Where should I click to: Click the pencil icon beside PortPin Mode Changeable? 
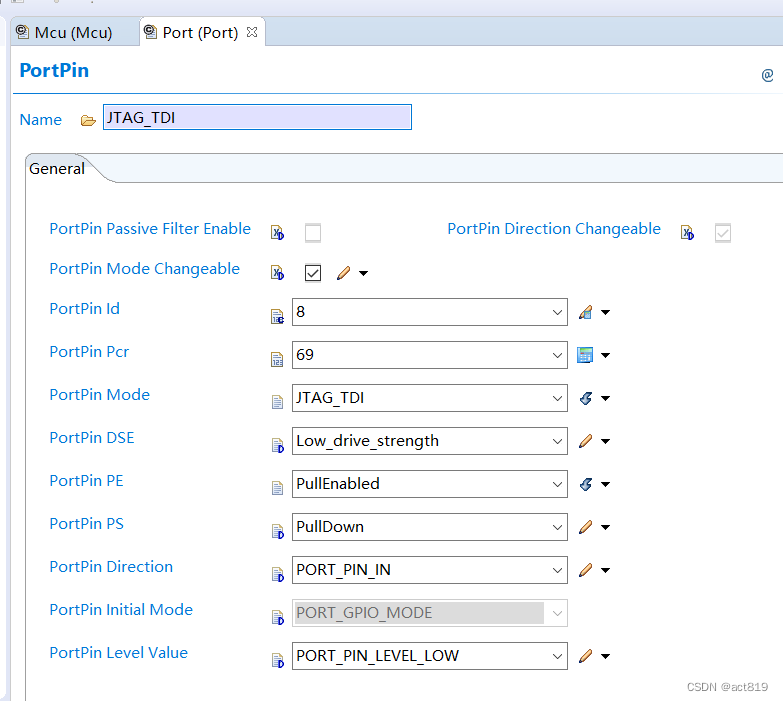click(x=344, y=273)
